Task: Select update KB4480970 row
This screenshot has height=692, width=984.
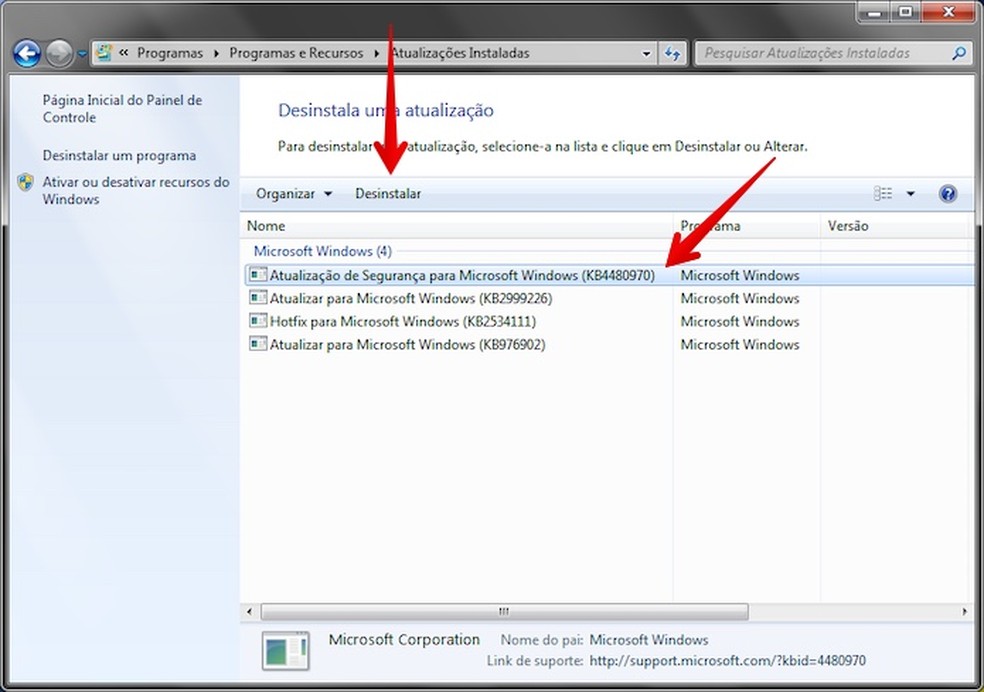Action: [x=609, y=275]
